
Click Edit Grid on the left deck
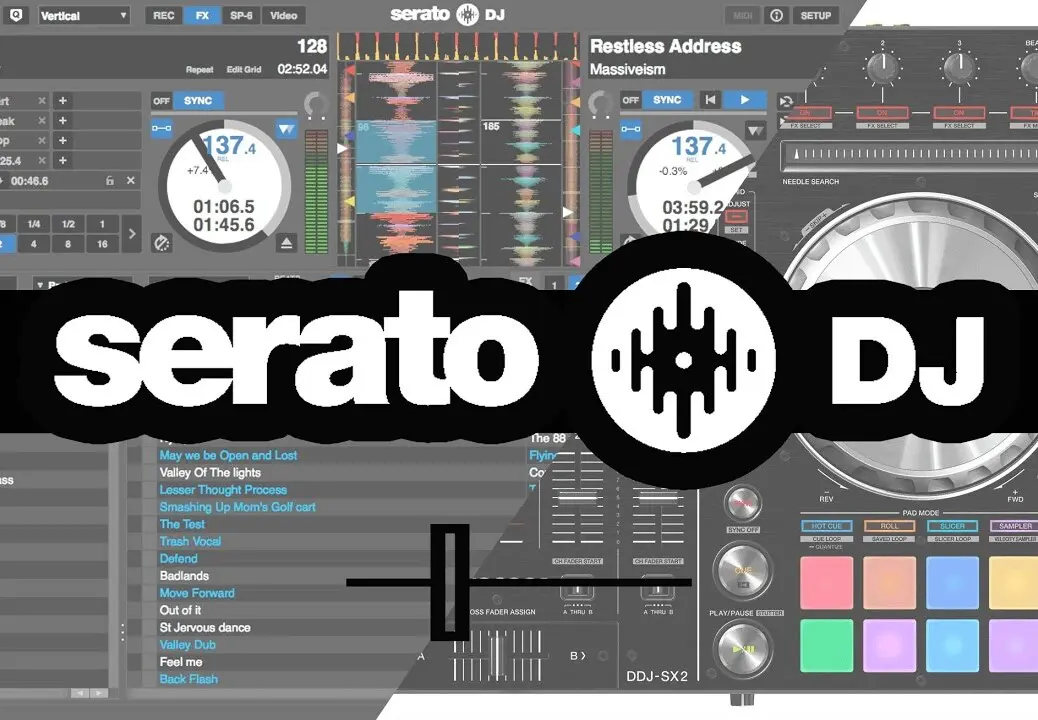point(244,69)
